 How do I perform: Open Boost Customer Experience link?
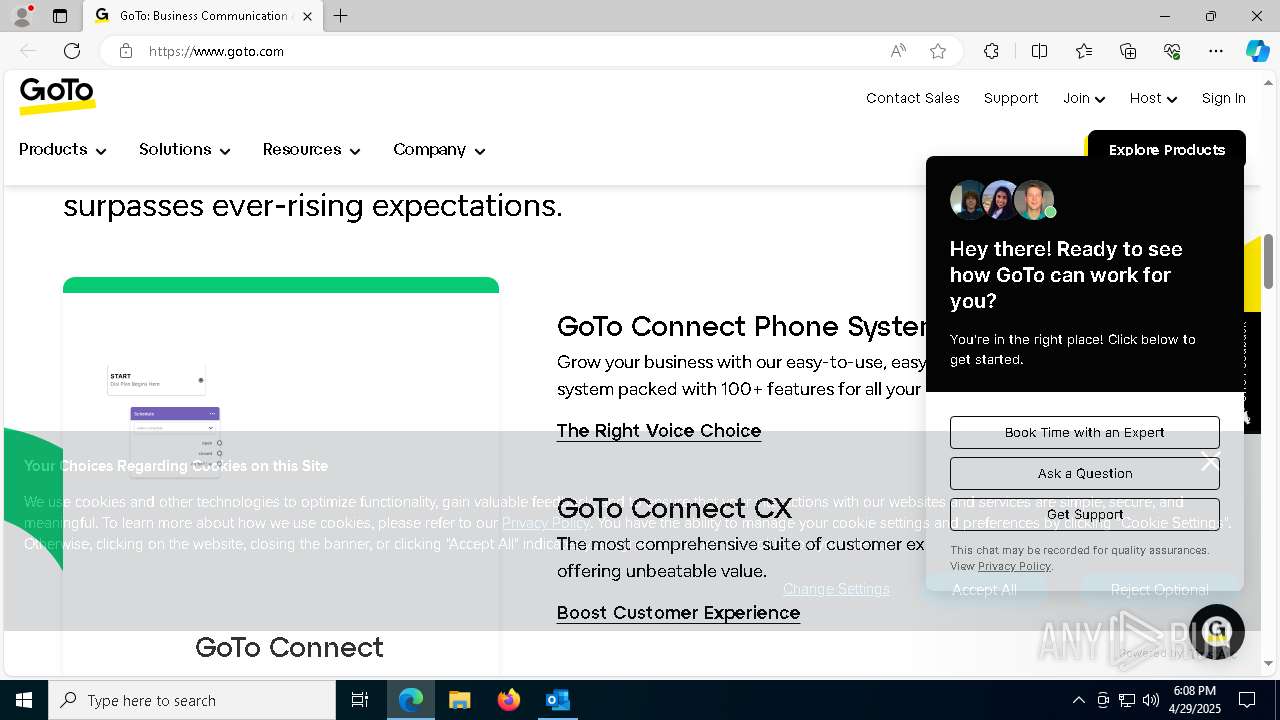tap(678, 613)
